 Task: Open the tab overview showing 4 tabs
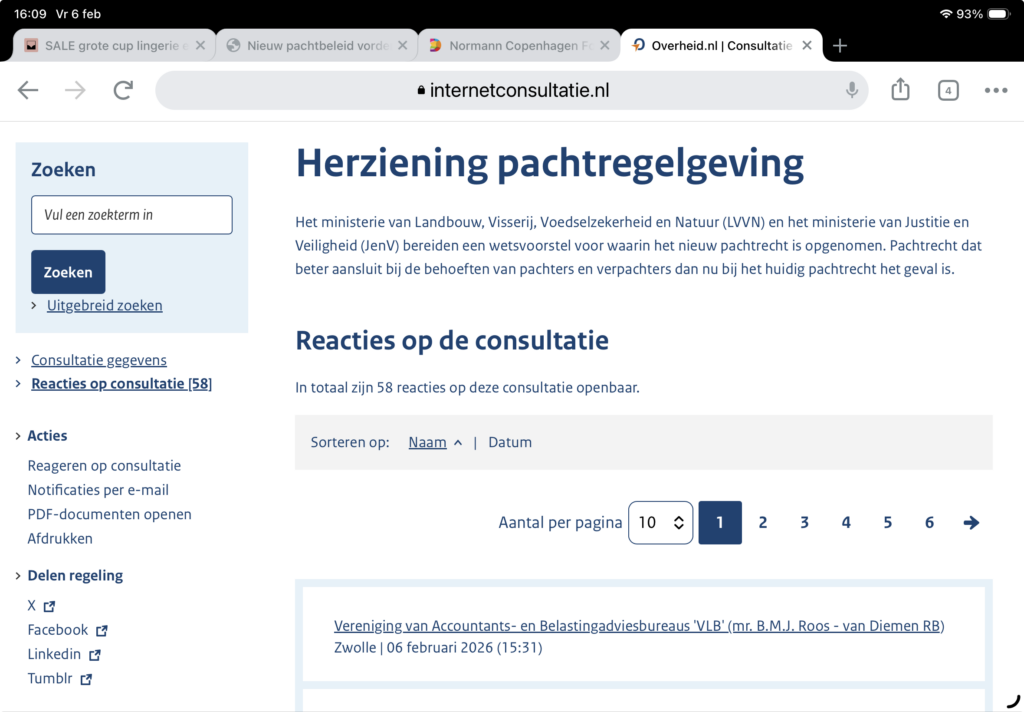[948, 90]
